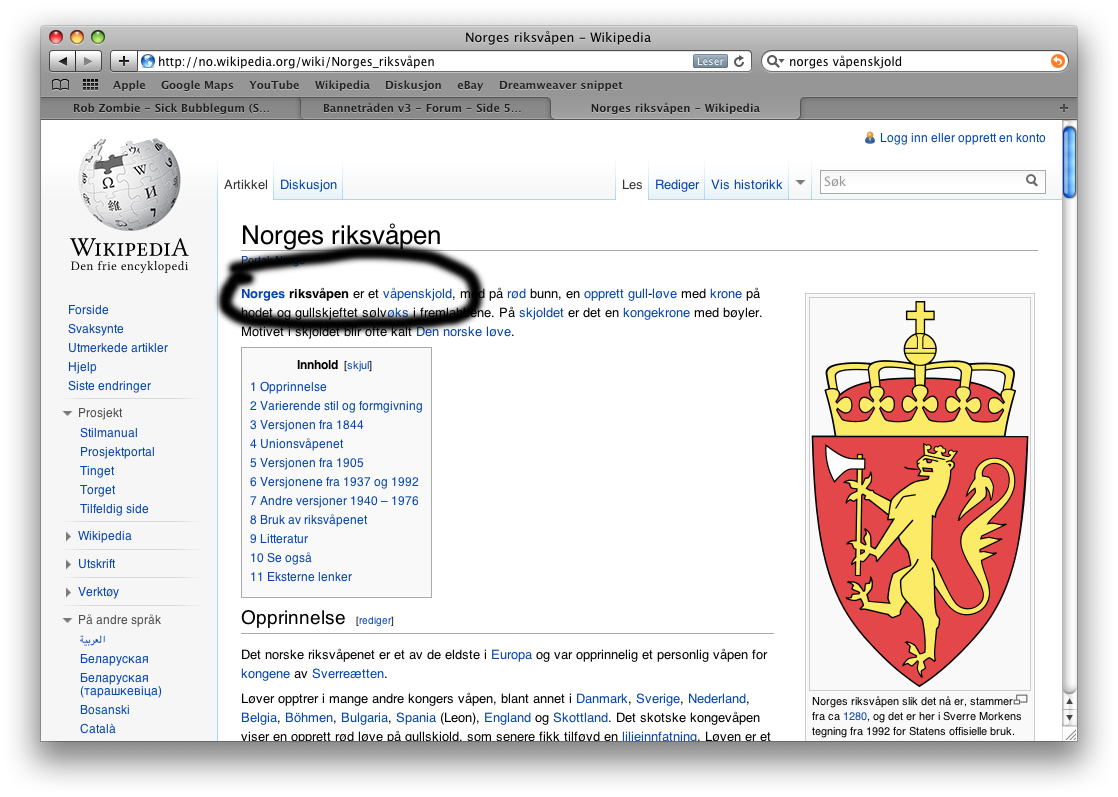The width and height of the screenshot is (1118, 797).
Task: Open the more actions dropdown arrow
Action: tap(800, 183)
